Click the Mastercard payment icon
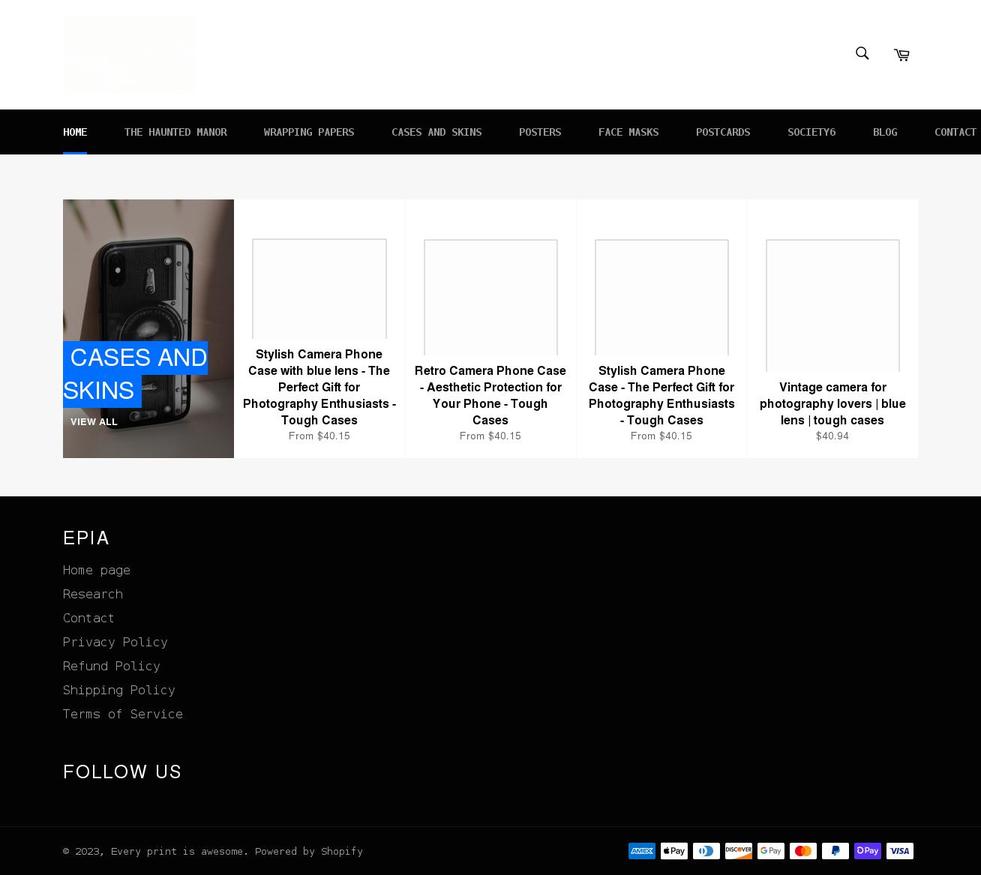981x875 pixels. (803, 851)
